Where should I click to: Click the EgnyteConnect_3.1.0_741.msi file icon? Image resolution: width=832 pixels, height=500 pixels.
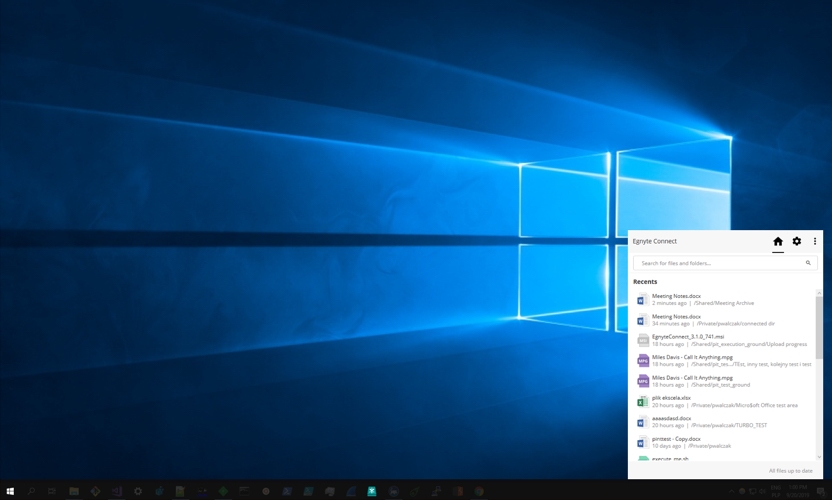pyautogui.click(x=643, y=340)
